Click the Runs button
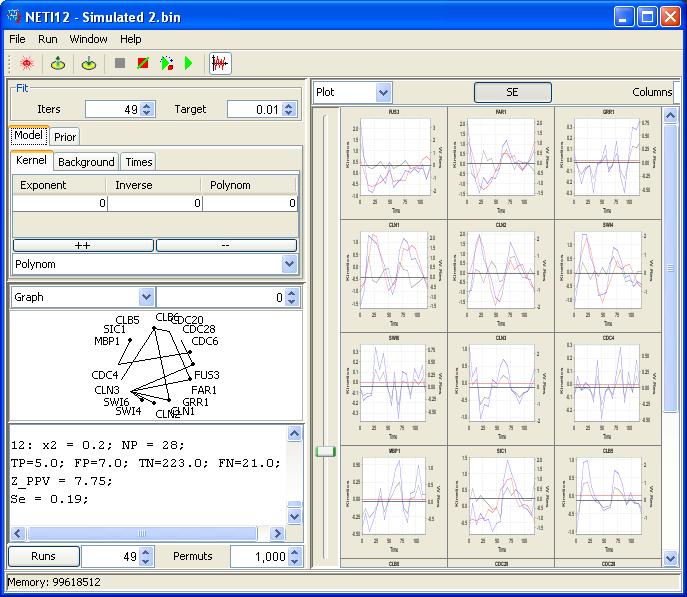 click(43, 556)
